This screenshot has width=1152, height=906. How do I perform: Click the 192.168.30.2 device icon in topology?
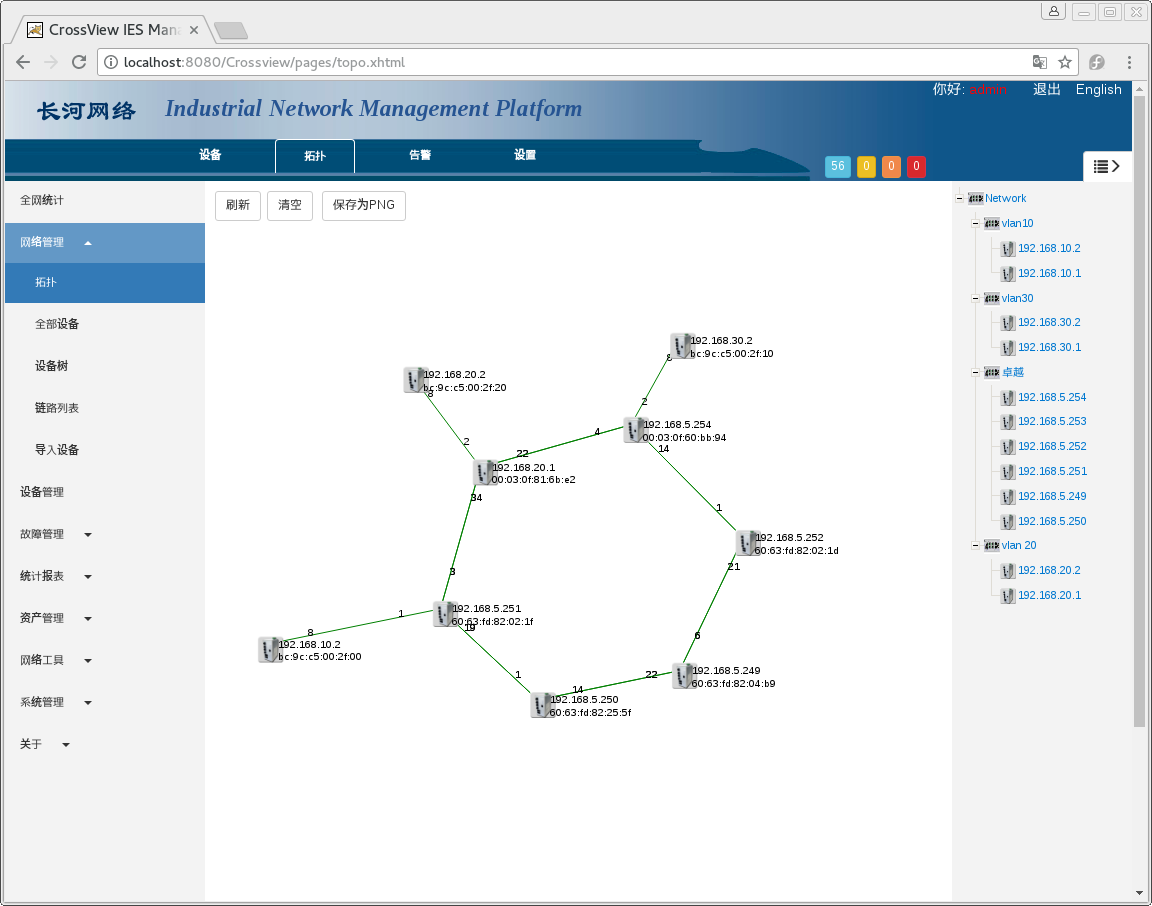click(681, 346)
